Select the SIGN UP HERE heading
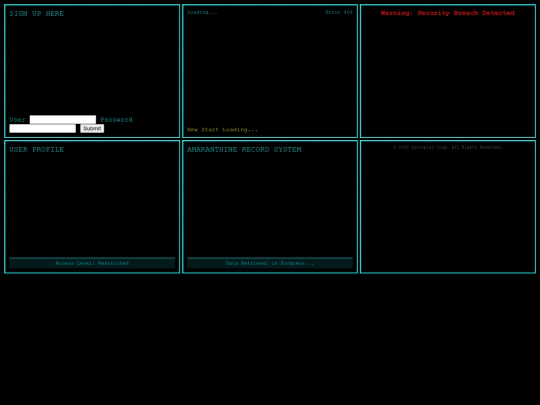This screenshot has height=405, width=540. click(x=37, y=14)
